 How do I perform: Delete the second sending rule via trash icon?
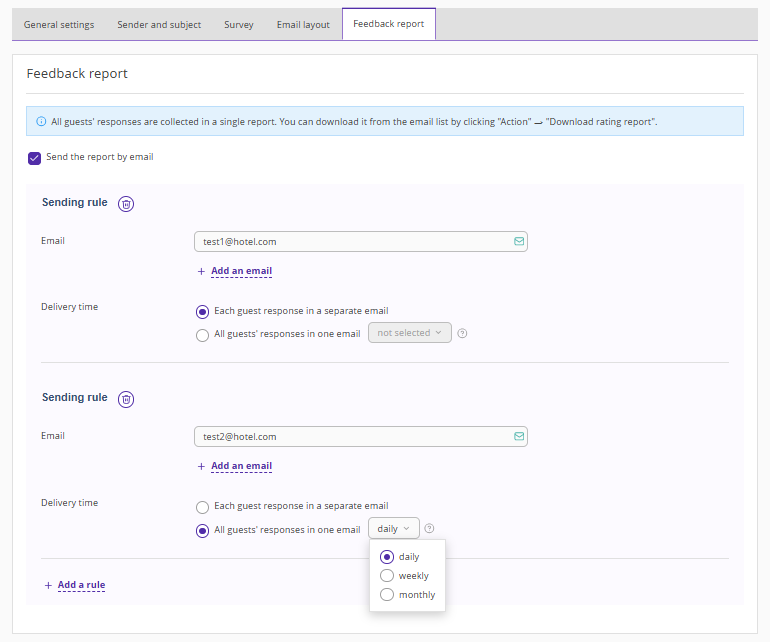tap(126, 399)
